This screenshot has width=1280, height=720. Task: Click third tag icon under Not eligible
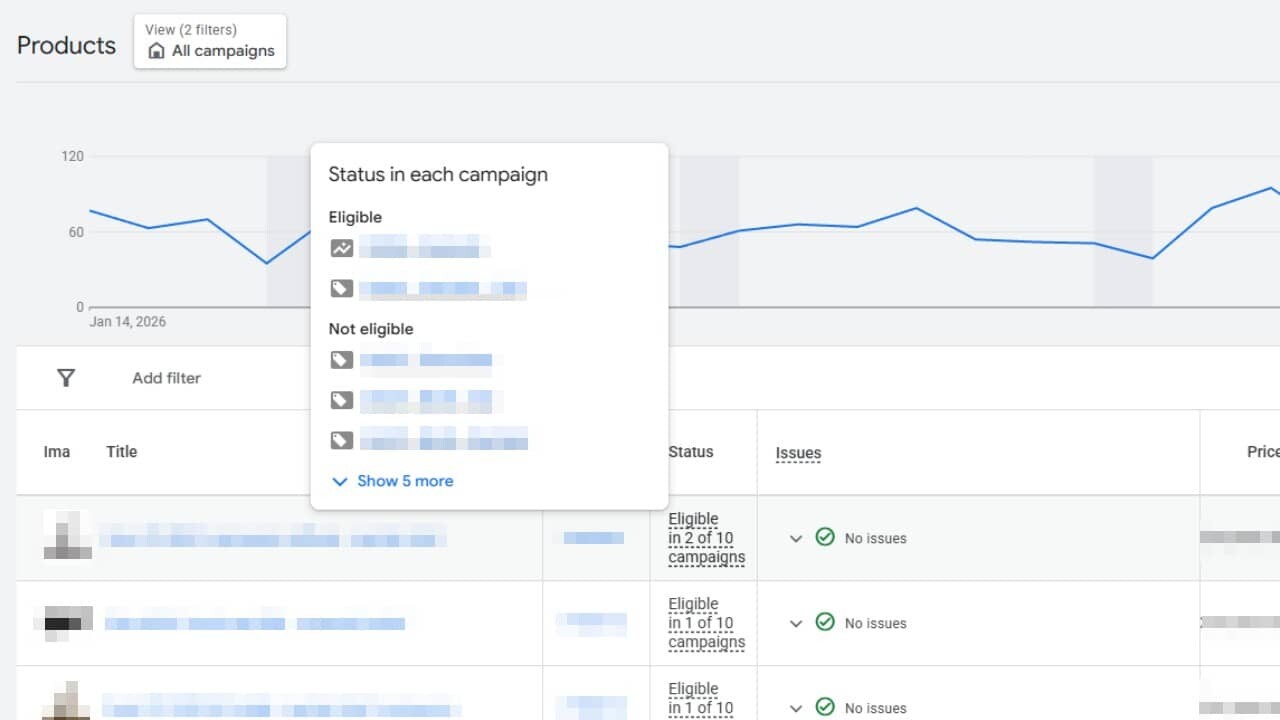tap(342, 440)
